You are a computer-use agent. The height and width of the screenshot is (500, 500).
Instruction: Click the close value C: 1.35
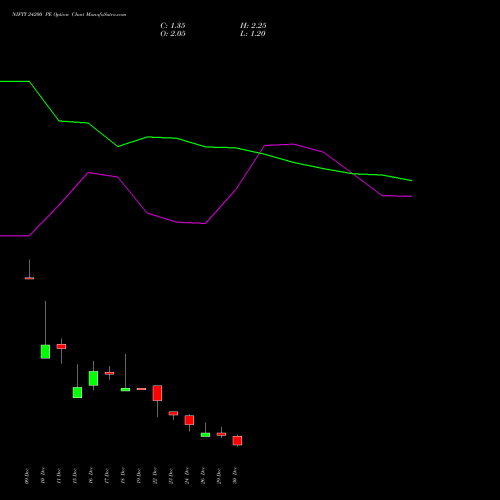(173, 26)
